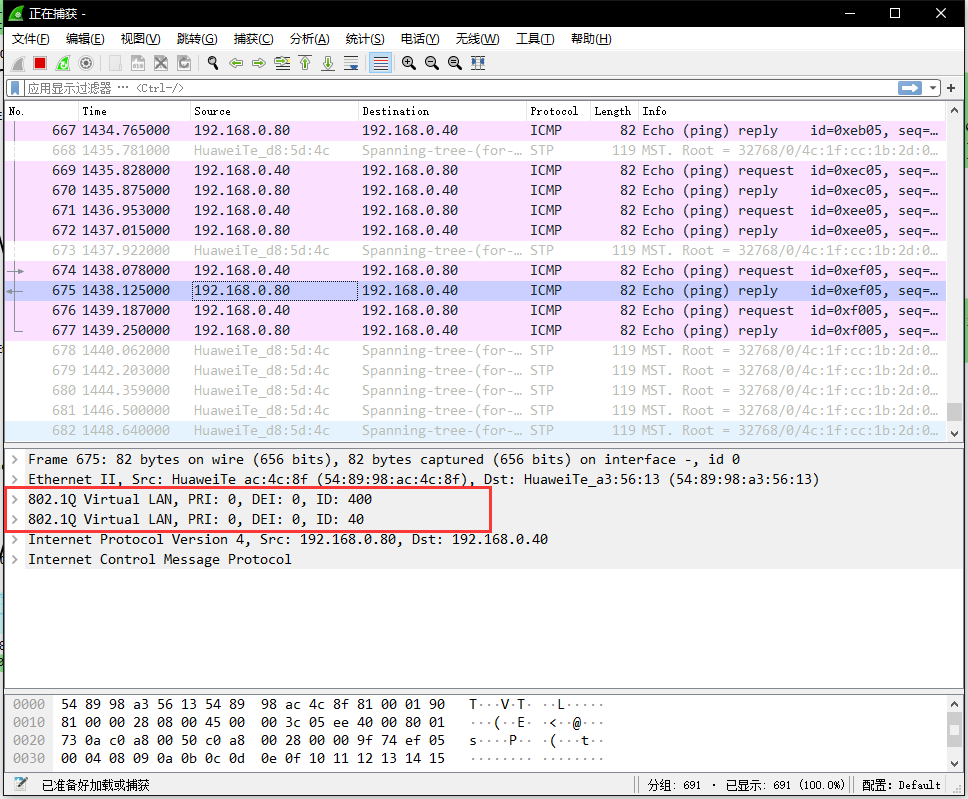
Task: Expand 802.1Q Virtual LAN ID: 40 row
Action: tap(14, 519)
